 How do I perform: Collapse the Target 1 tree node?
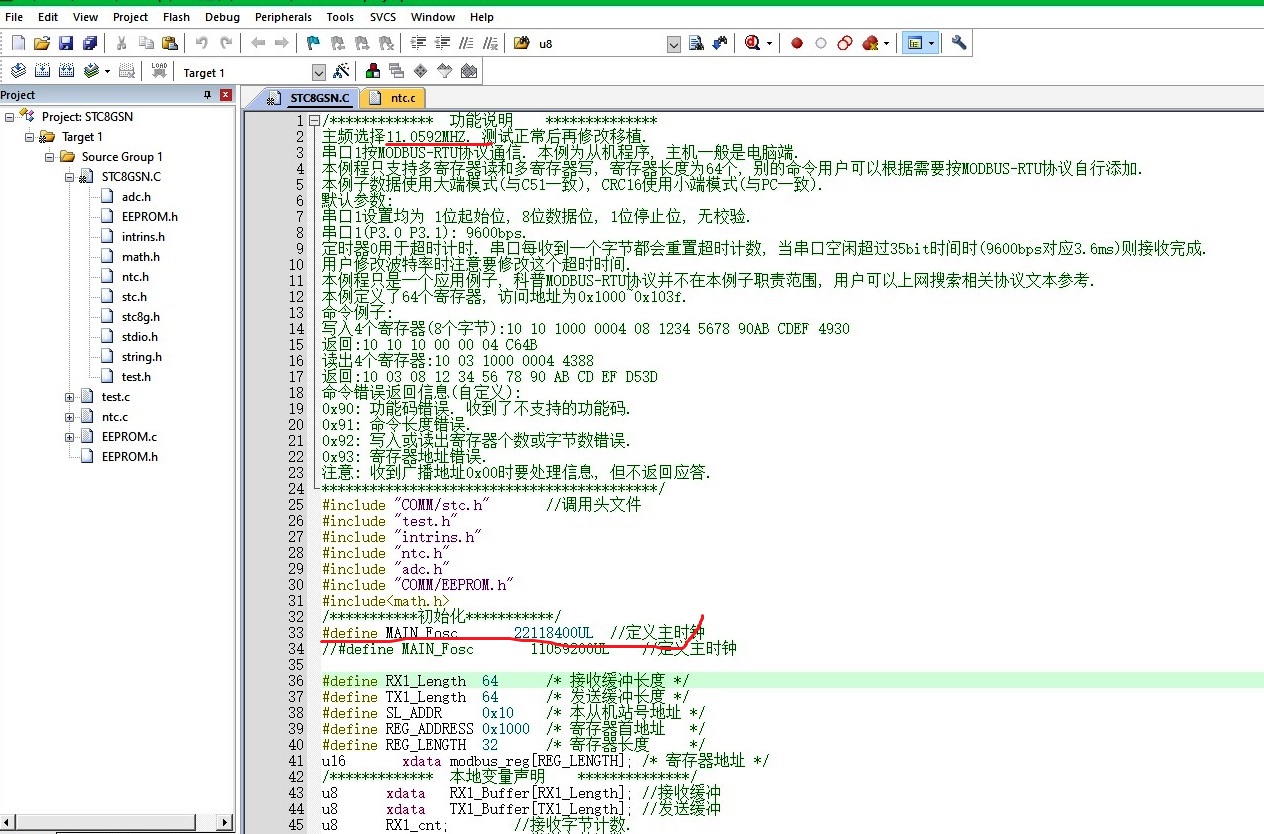[x=29, y=137]
